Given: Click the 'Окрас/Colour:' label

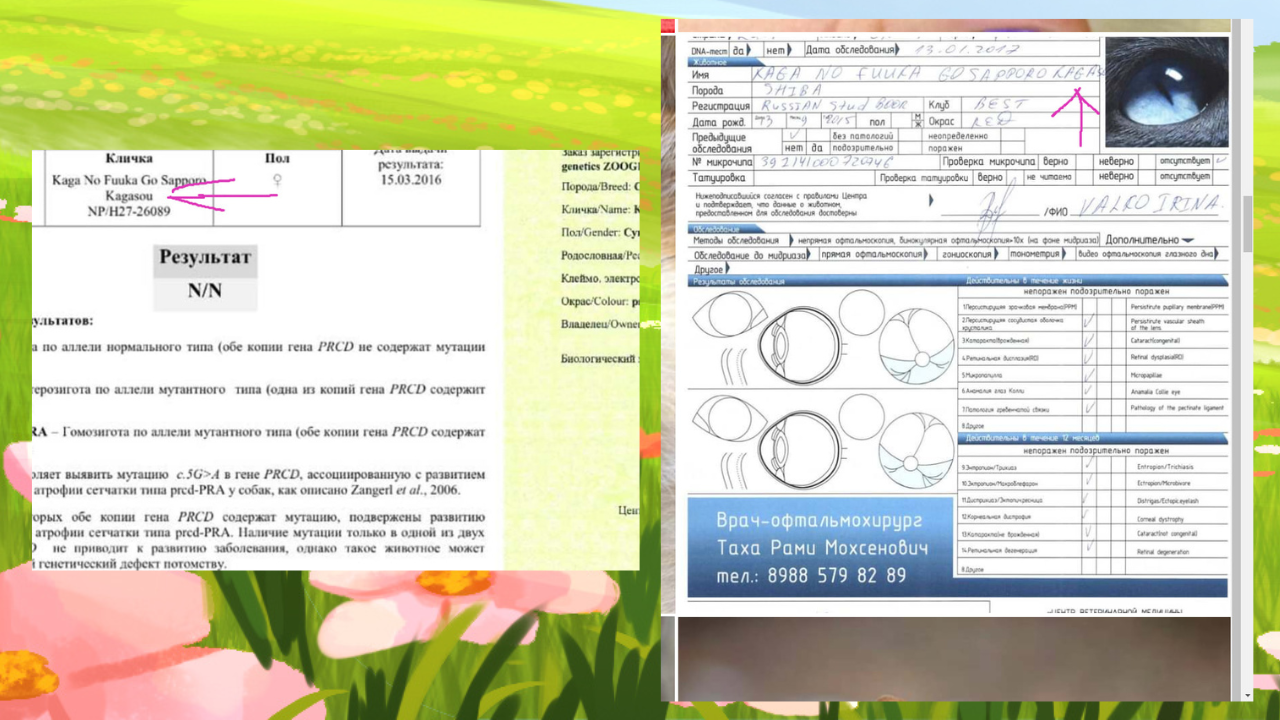Looking at the screenshot, I should (x=595, y=301).
